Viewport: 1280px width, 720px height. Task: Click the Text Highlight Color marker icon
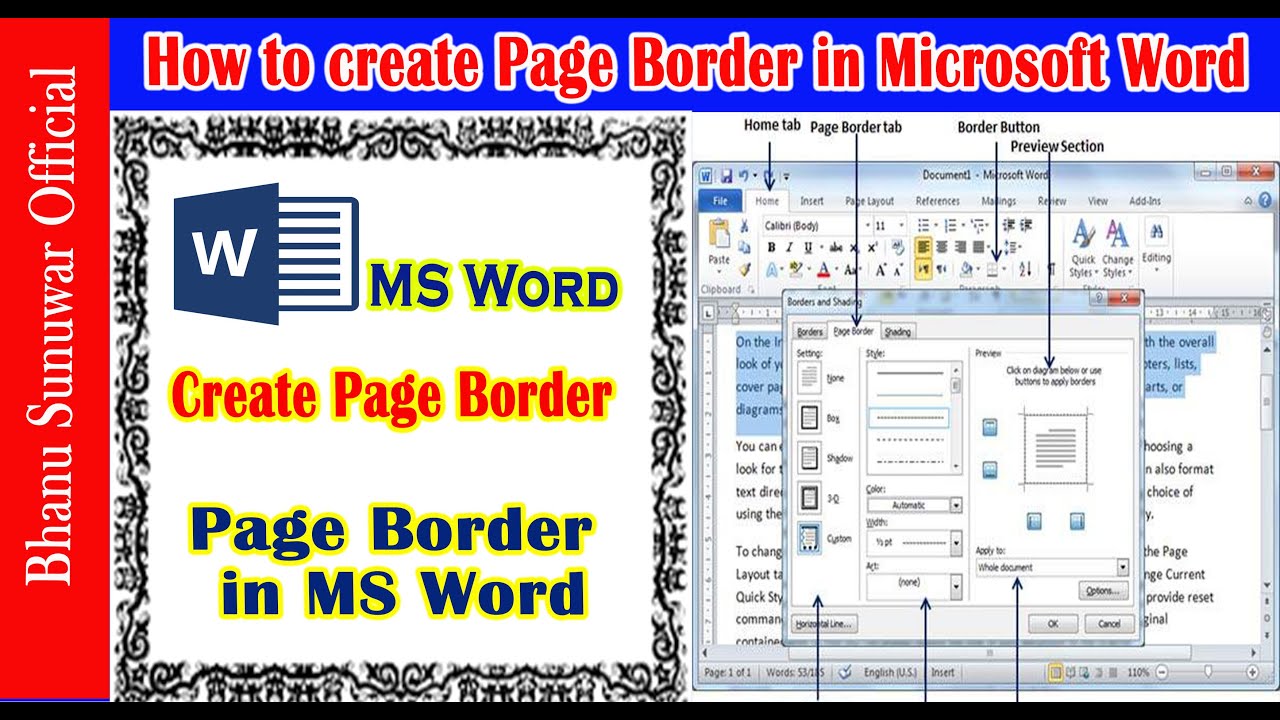point(796,269)
